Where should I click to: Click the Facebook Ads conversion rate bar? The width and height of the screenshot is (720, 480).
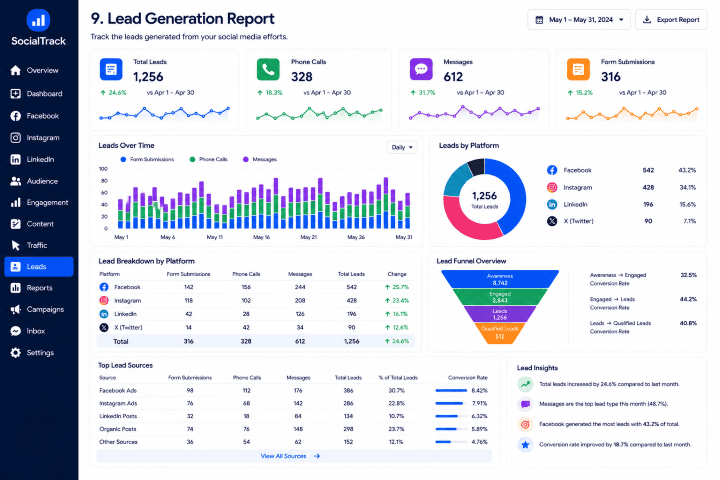click(451, 390)
